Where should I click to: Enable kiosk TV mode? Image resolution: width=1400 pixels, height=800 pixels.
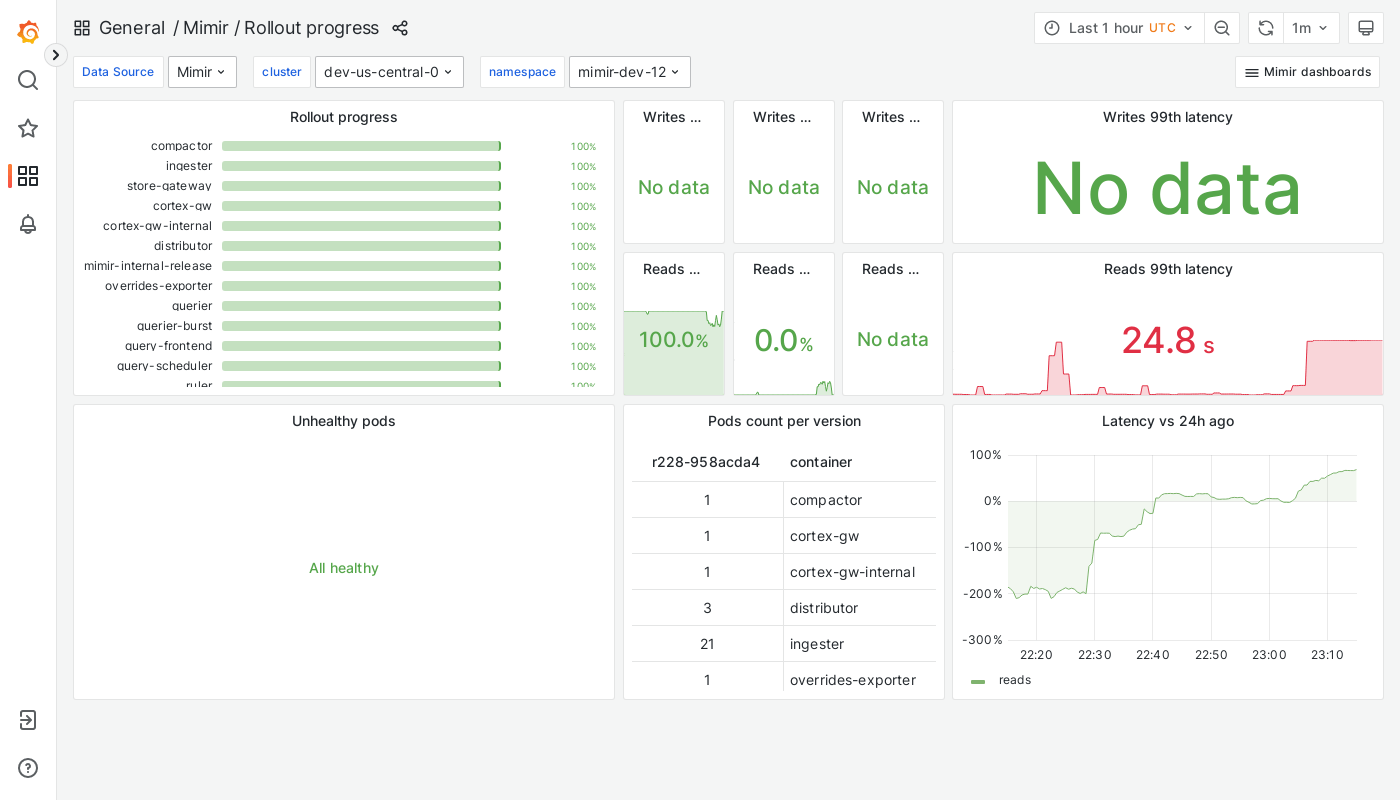[x=1366, y=28]
